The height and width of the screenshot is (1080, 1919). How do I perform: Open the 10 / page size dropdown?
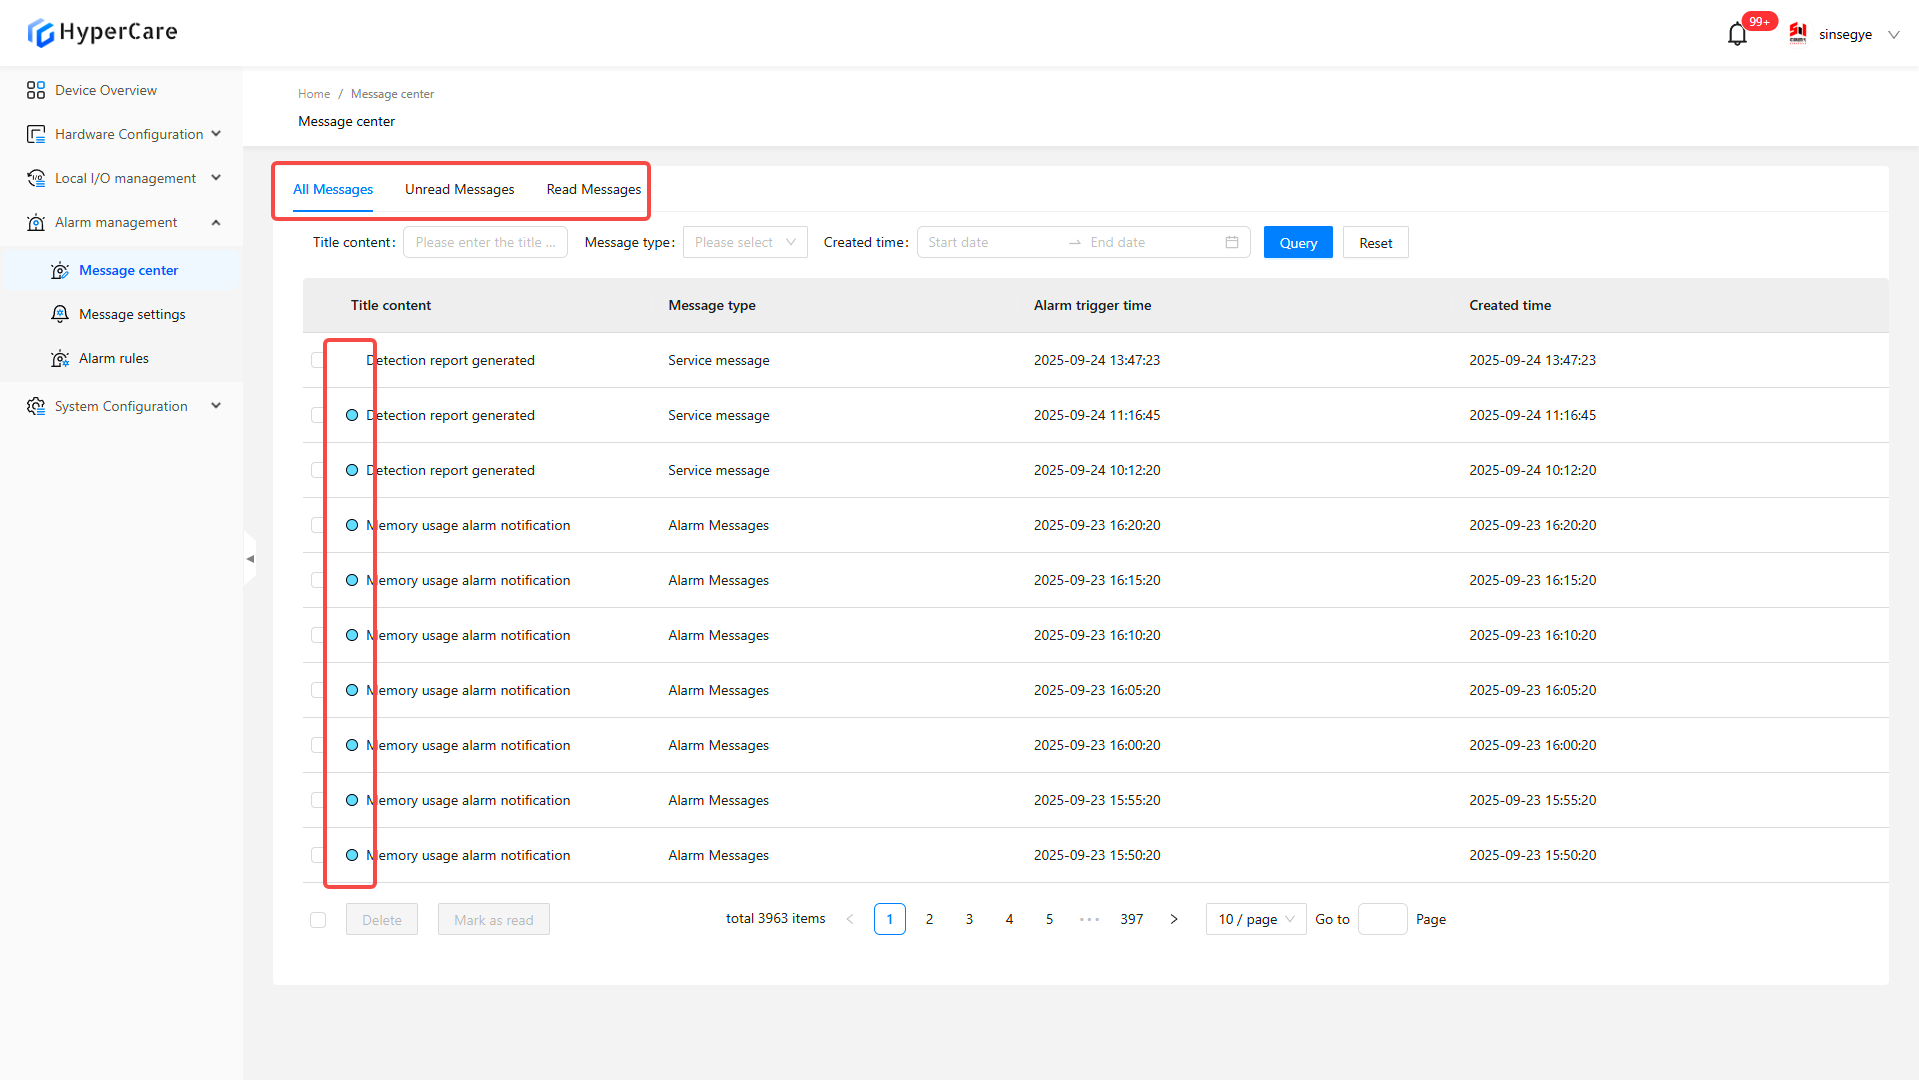(x=1255, y=919)
